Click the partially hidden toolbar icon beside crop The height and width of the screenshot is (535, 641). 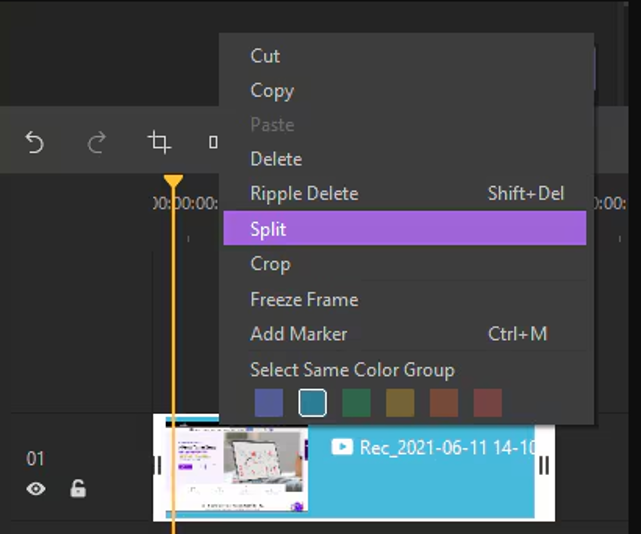point(213,142)
